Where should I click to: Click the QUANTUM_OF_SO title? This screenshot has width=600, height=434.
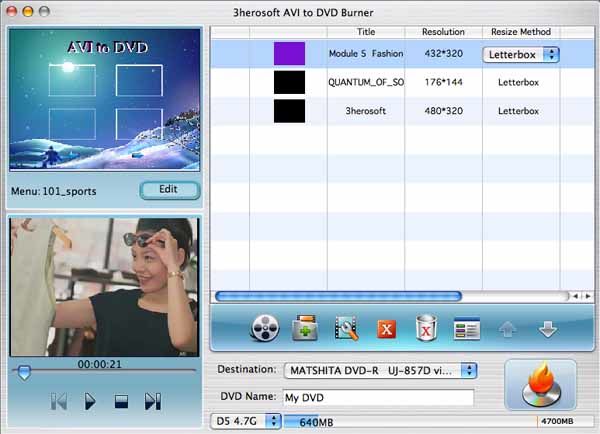point(366,82)
